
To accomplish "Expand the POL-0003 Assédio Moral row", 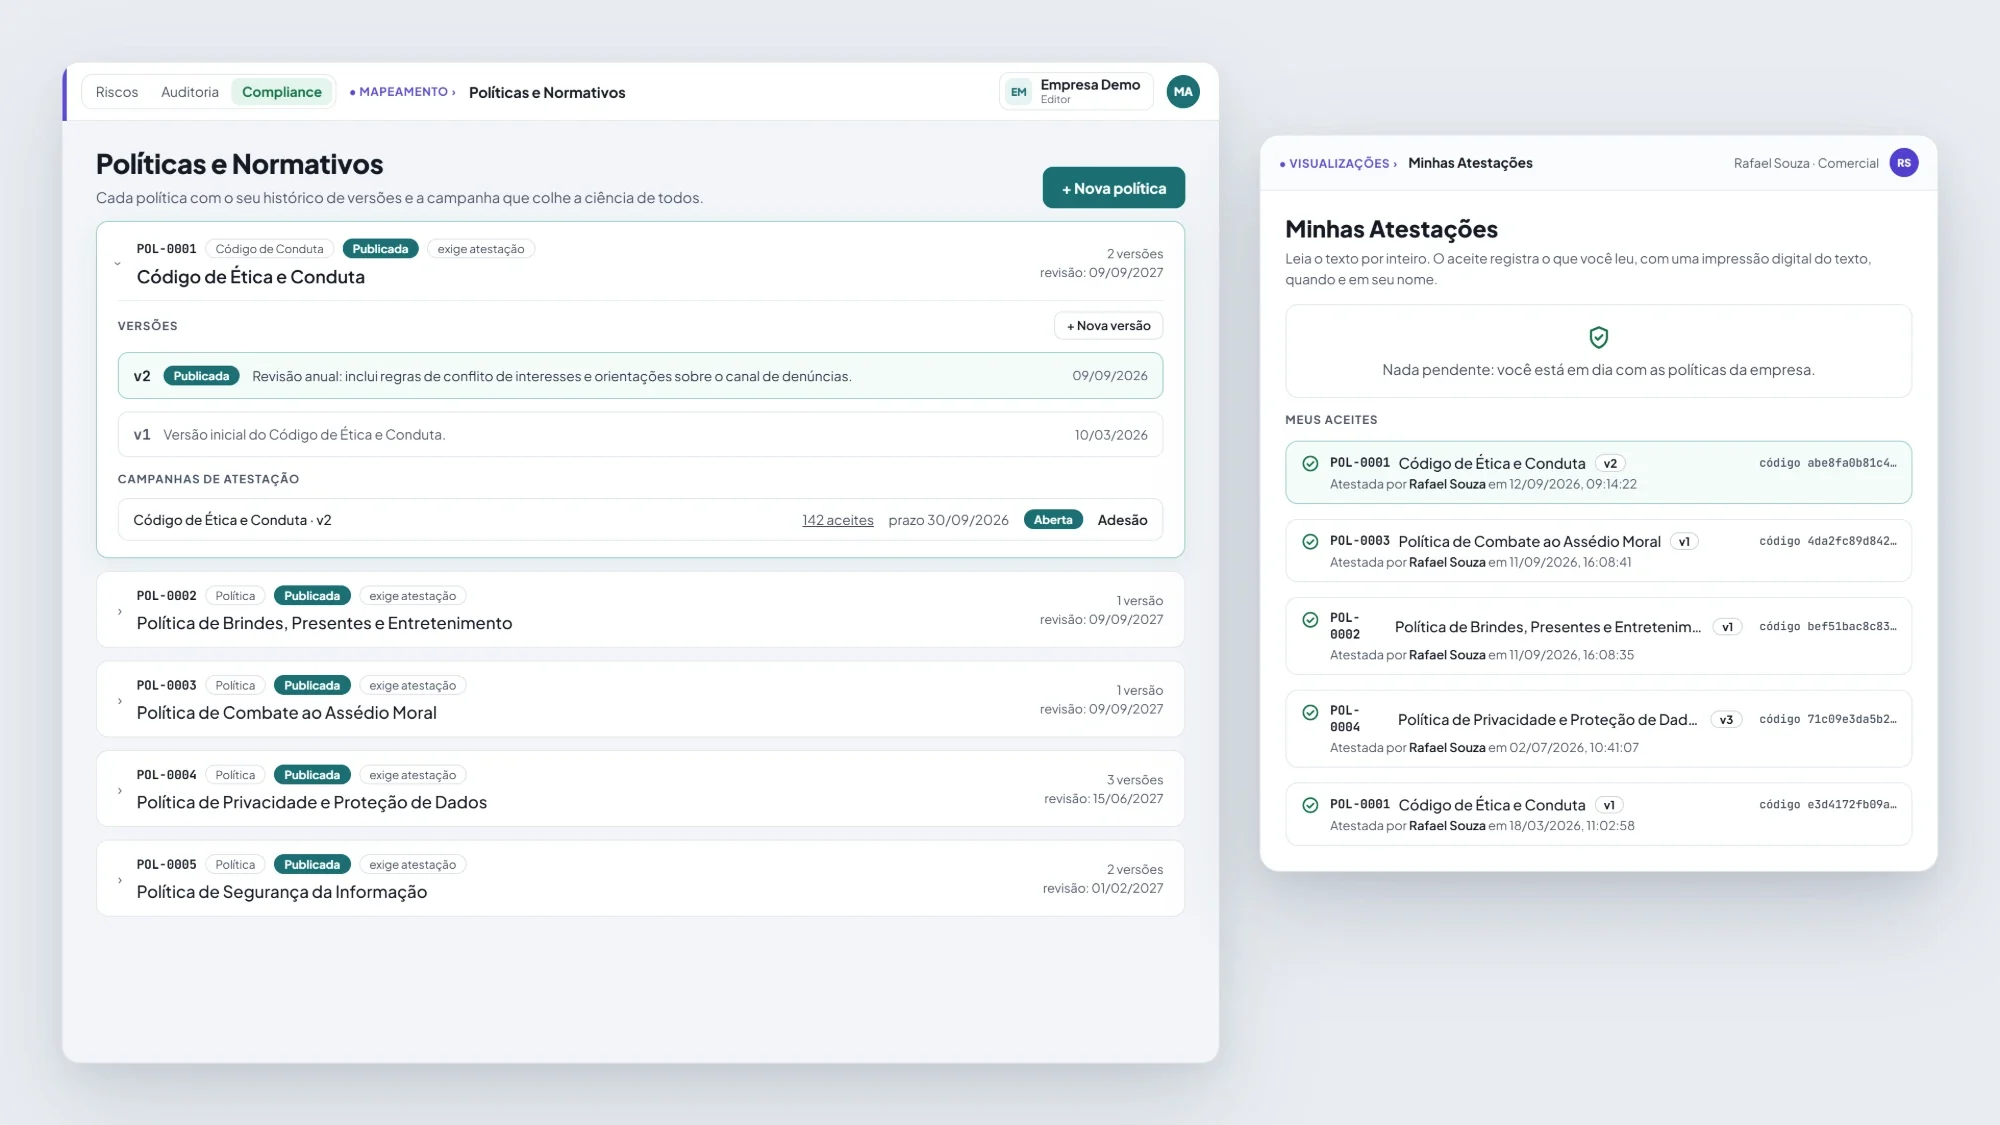I will point(120,701).
